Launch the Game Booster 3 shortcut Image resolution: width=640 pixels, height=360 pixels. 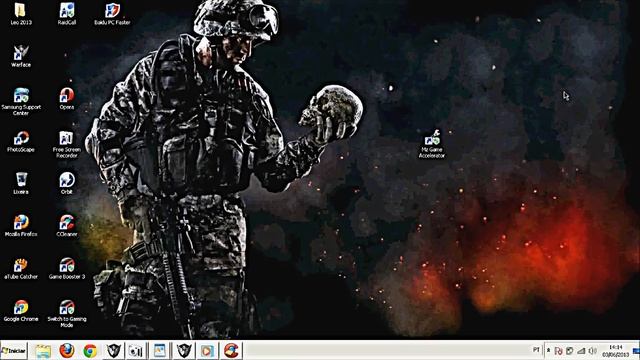67,268
